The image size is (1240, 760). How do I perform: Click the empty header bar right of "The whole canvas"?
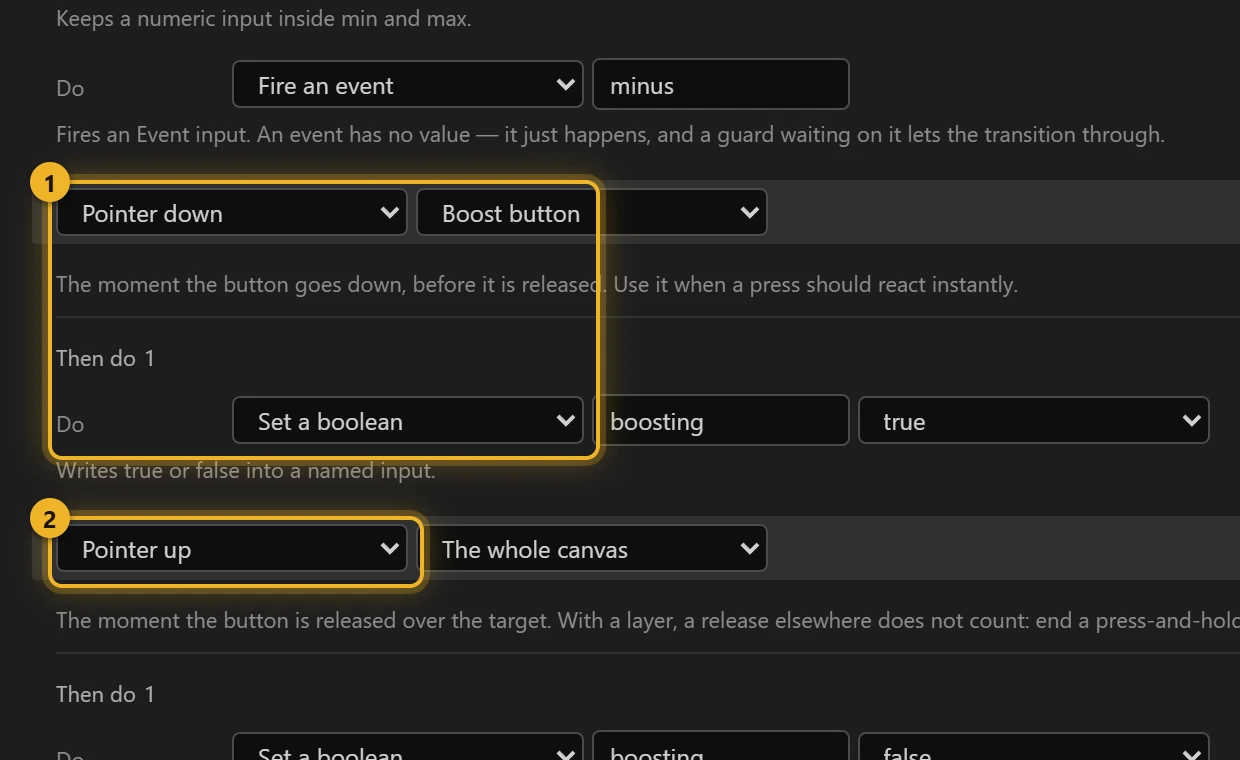[1004, 548]
